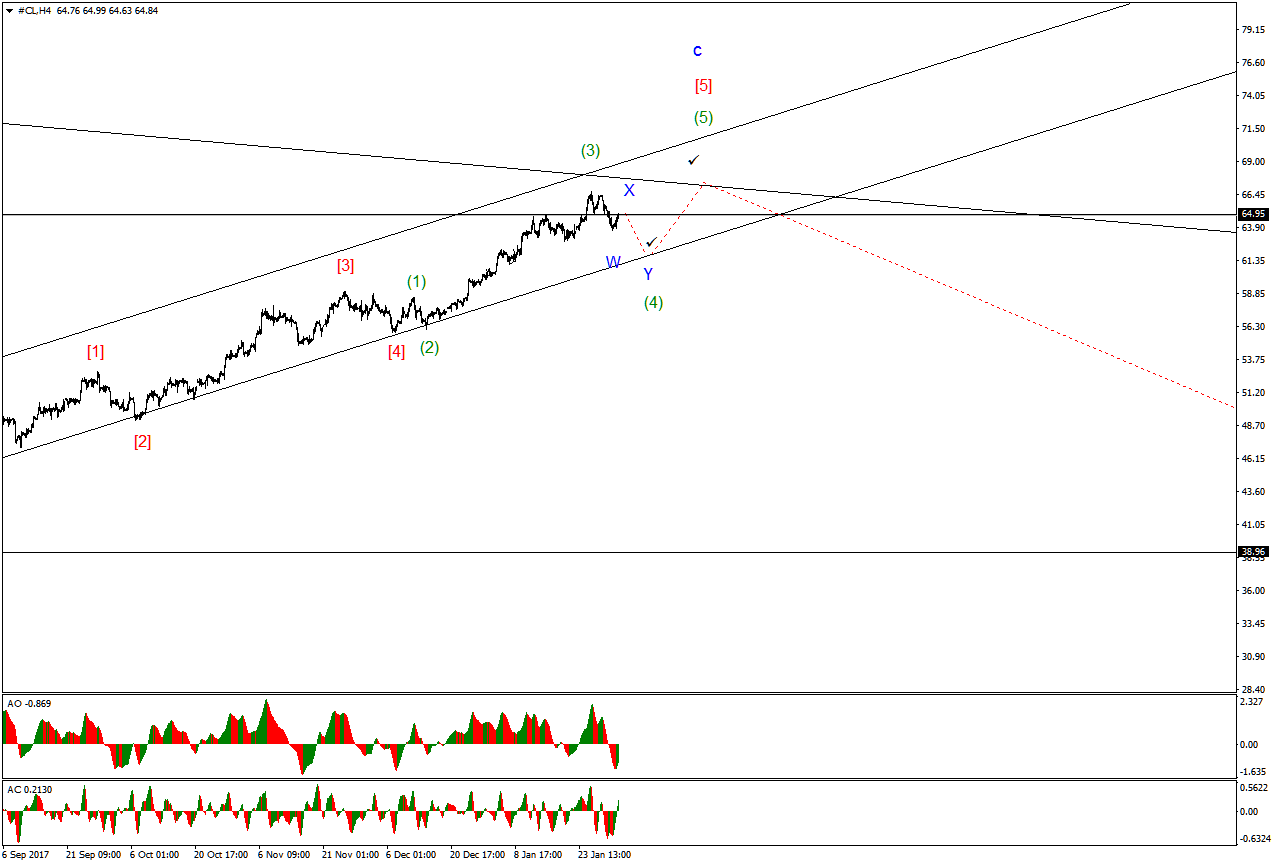
Task: Select the red [5] wave label
Action: click(703, 86)
